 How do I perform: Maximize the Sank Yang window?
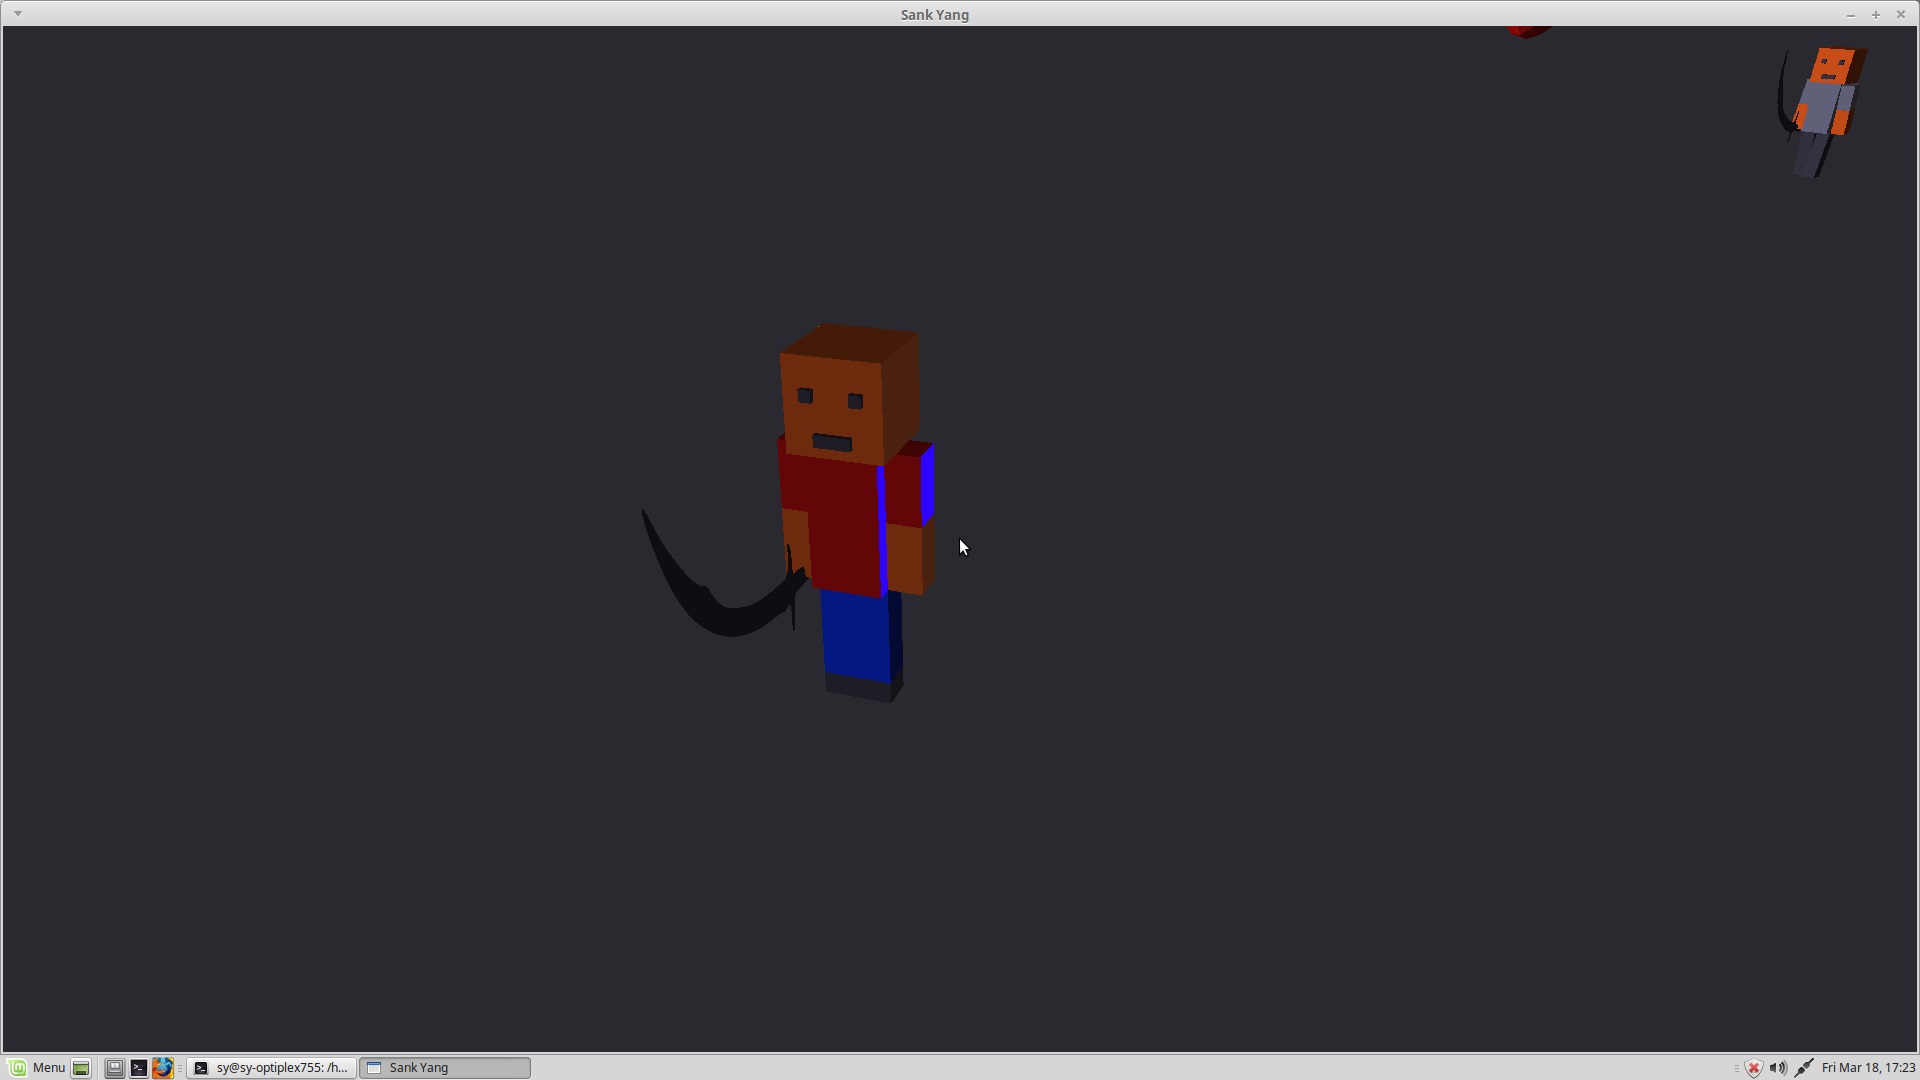[1876, 14]
